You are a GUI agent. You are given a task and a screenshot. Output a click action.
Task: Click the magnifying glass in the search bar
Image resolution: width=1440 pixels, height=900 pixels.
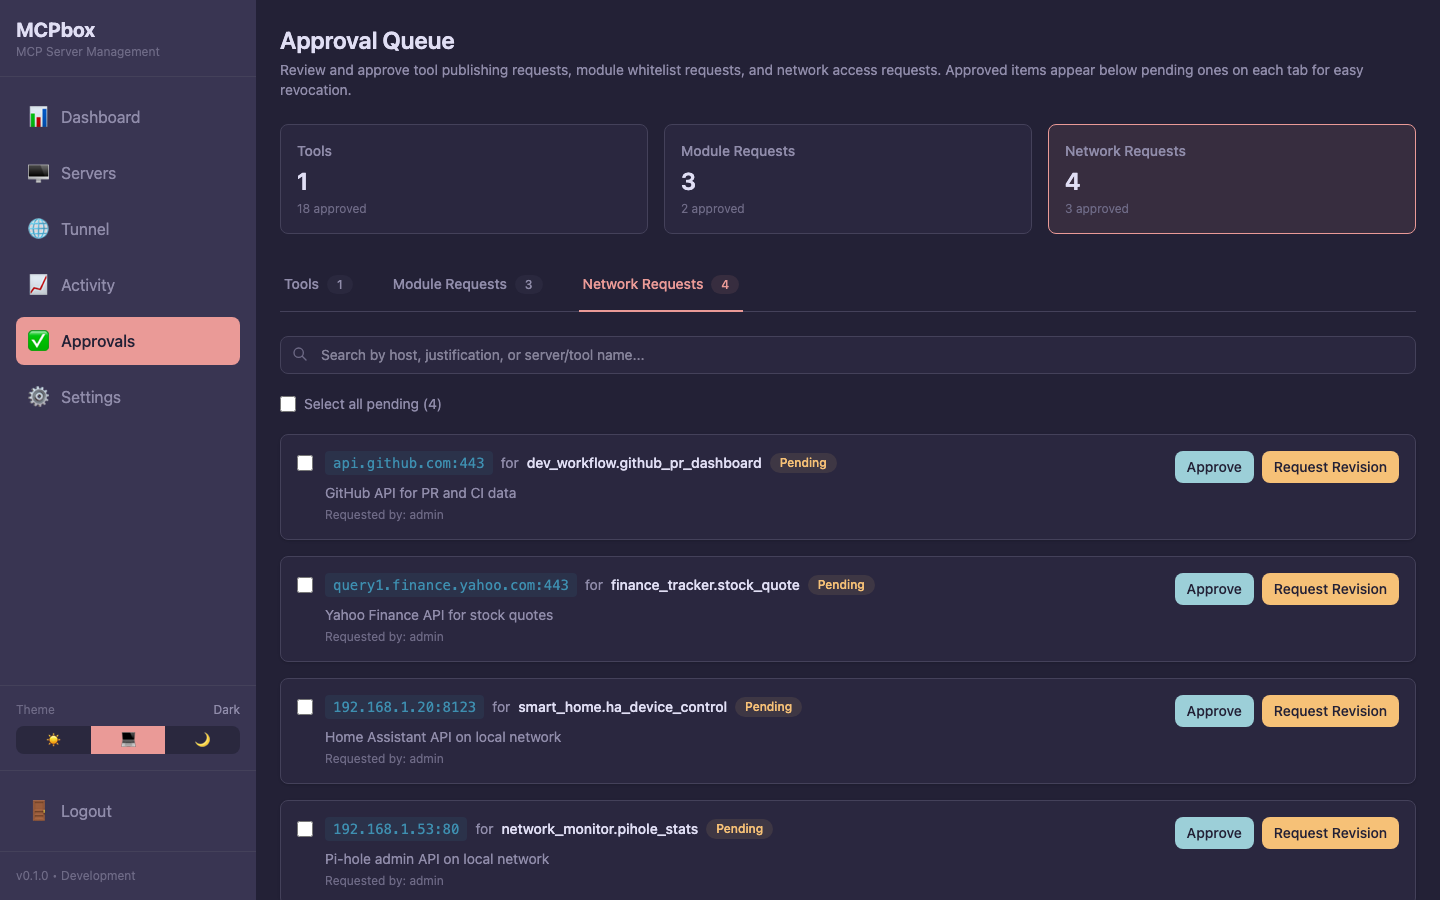[300, 354]
